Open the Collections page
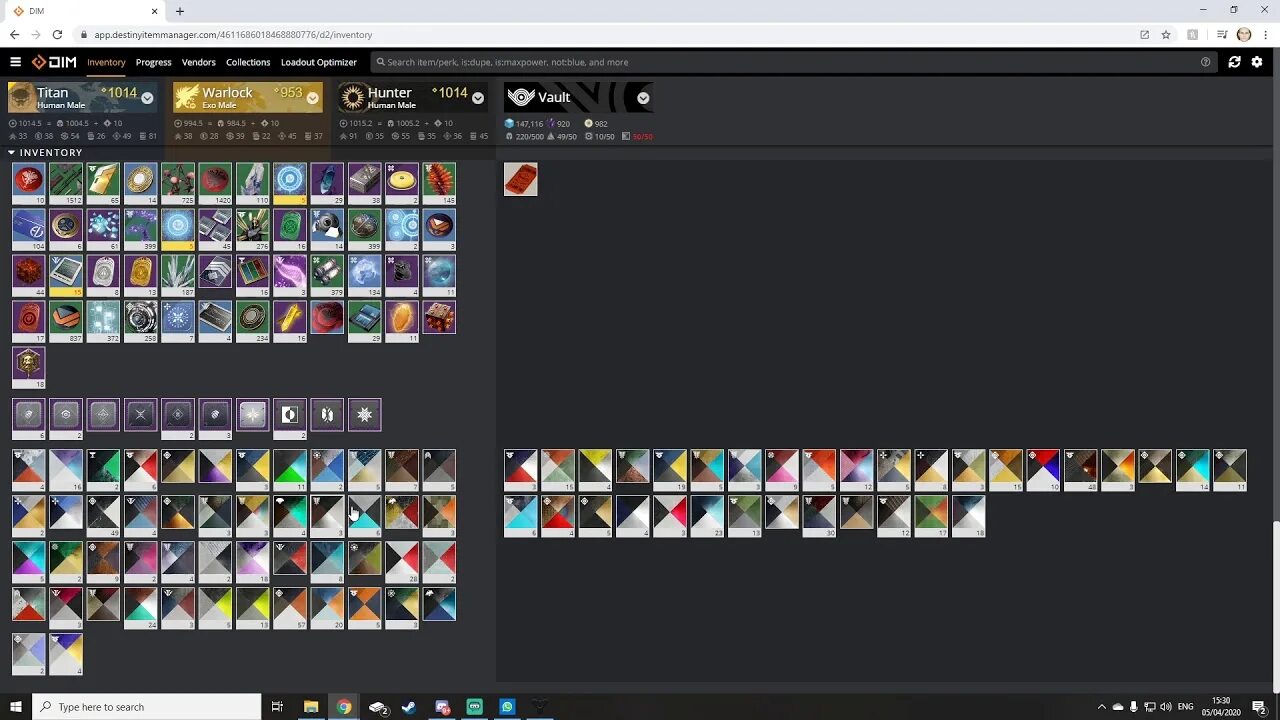This screenshot has height=720, width=1280. click(248, 62)
